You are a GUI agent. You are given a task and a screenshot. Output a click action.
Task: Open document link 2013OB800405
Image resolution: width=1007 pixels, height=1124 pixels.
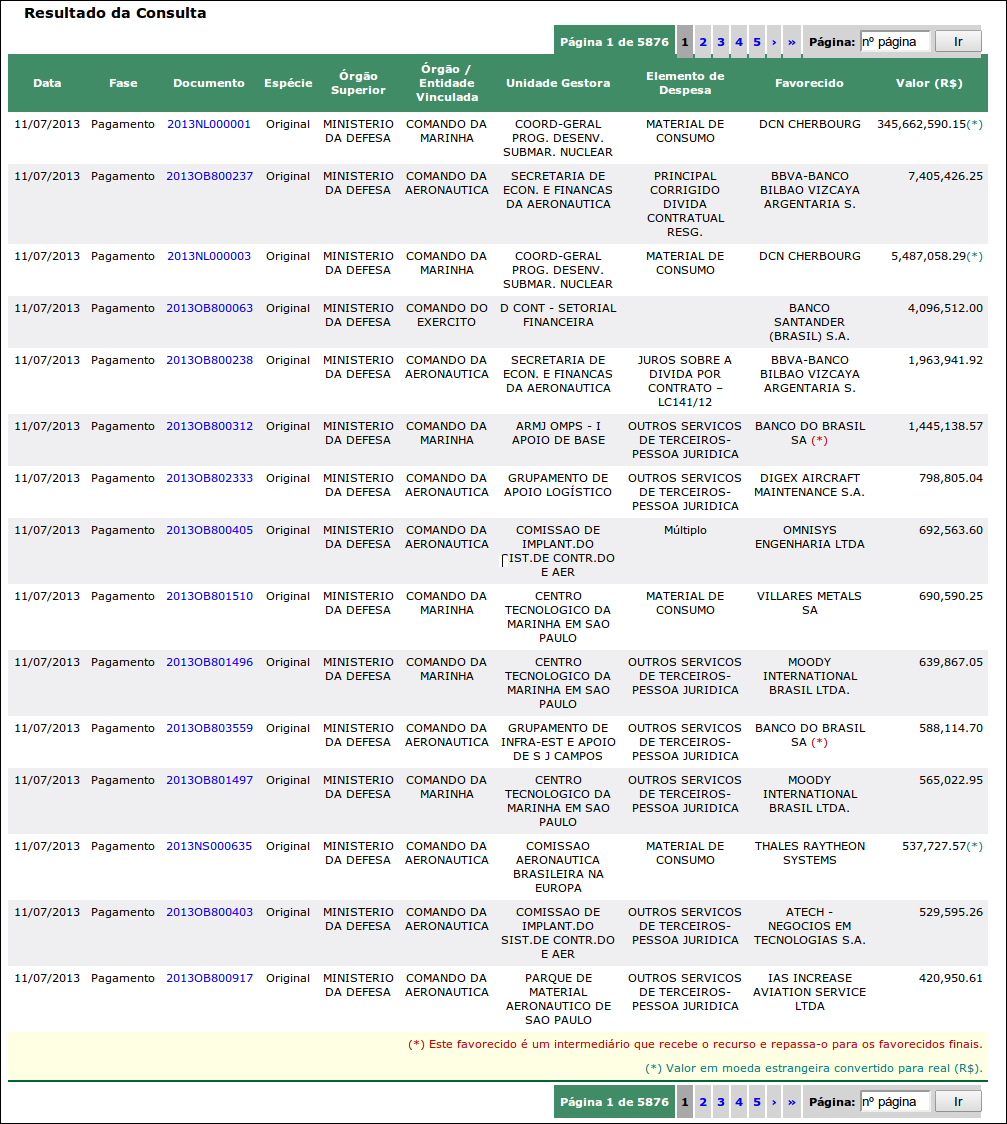tap(209, 530)
